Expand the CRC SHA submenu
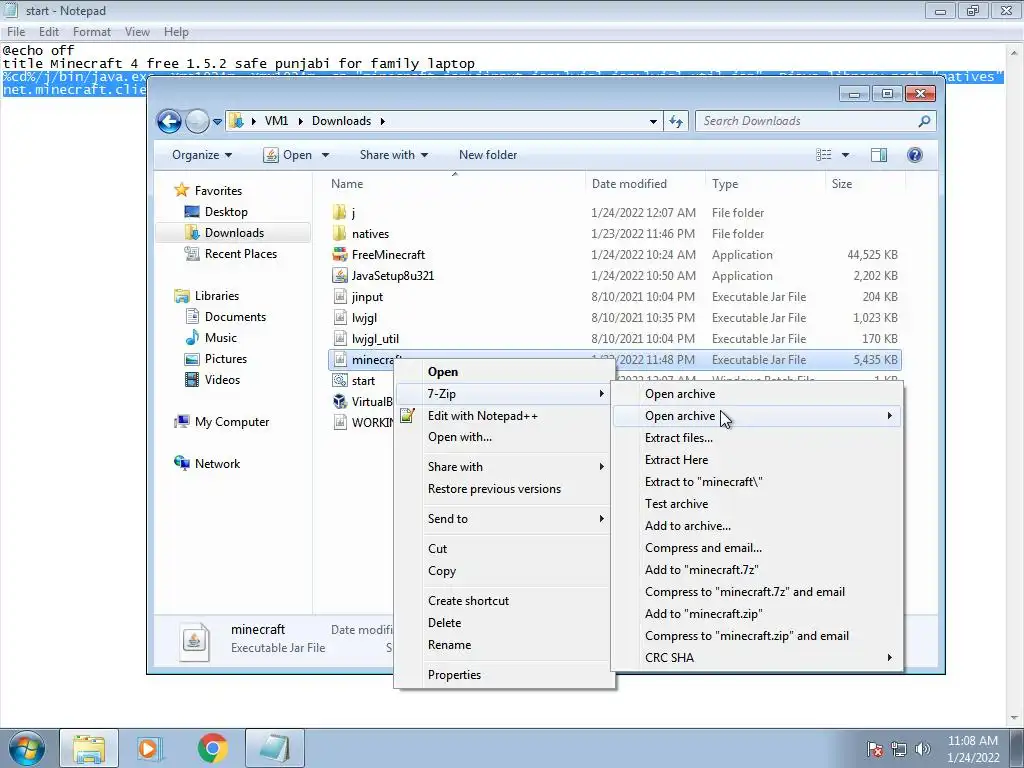Viewport: 1024px width, 768px height. [757, 658]
